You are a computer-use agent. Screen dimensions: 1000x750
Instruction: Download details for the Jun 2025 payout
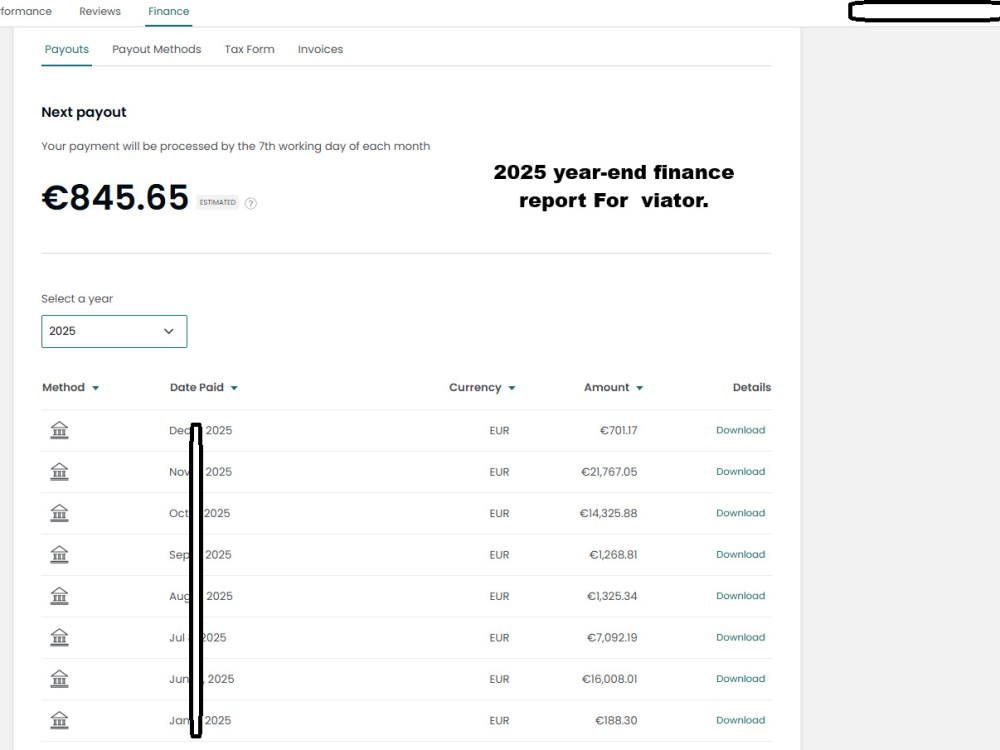(x=740, y=679)
